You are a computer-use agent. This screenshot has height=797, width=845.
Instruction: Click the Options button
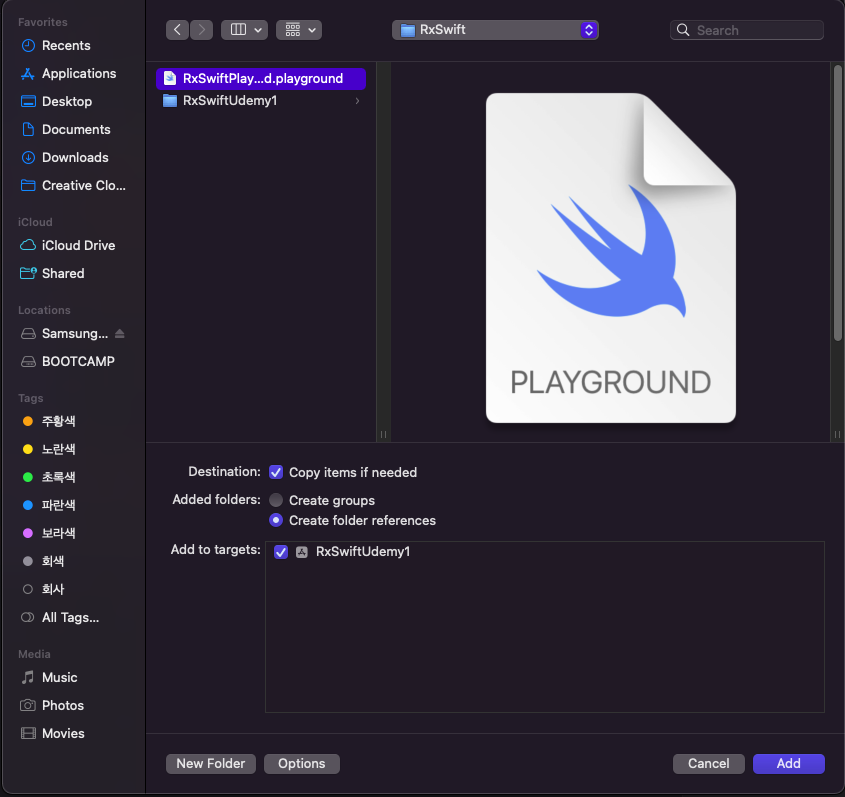302,764
